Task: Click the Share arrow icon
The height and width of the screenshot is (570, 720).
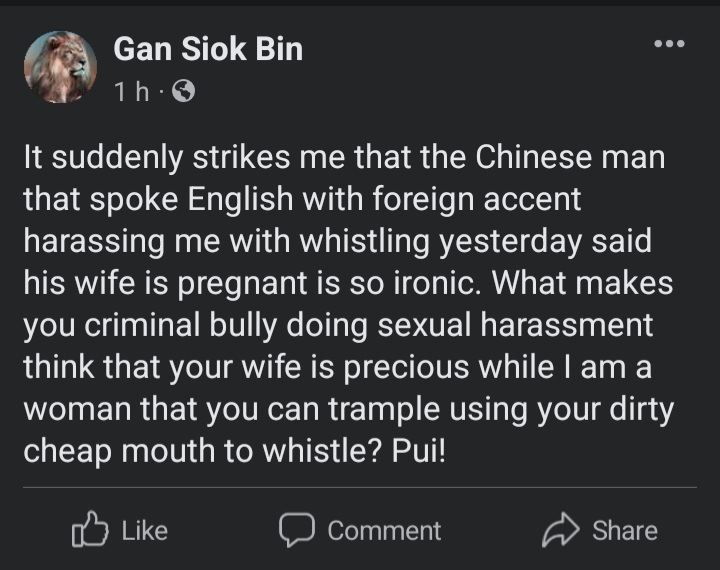Action: [x=561, y=530]
